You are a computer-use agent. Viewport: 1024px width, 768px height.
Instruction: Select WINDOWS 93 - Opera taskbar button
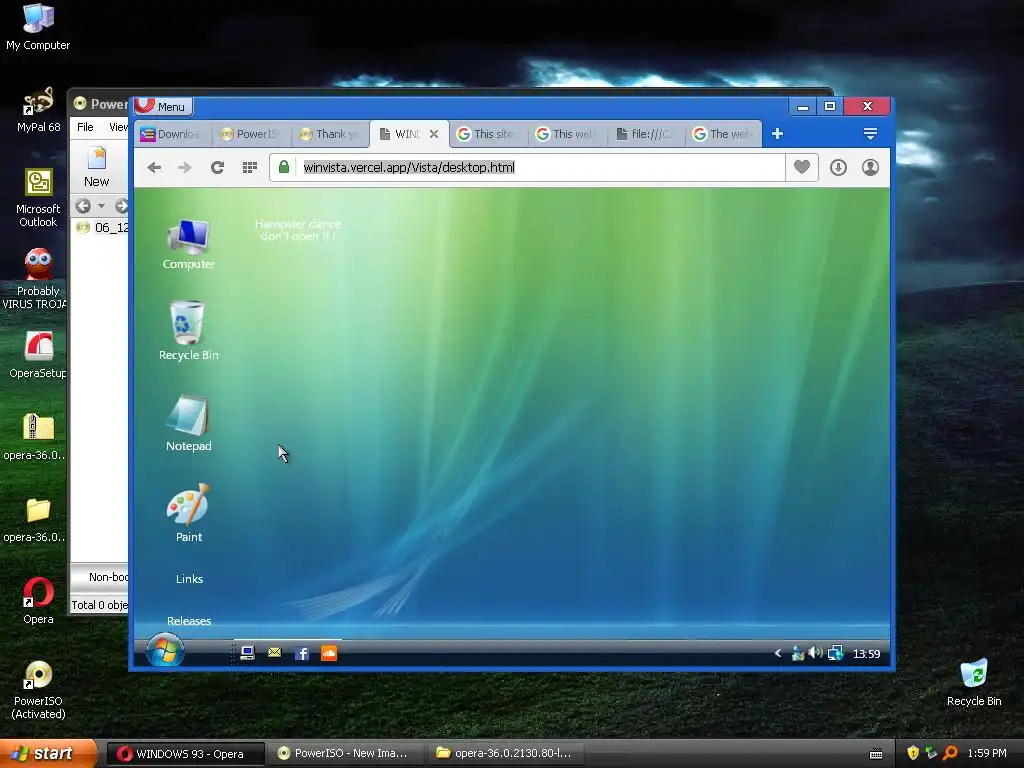[x=185, y=754]
